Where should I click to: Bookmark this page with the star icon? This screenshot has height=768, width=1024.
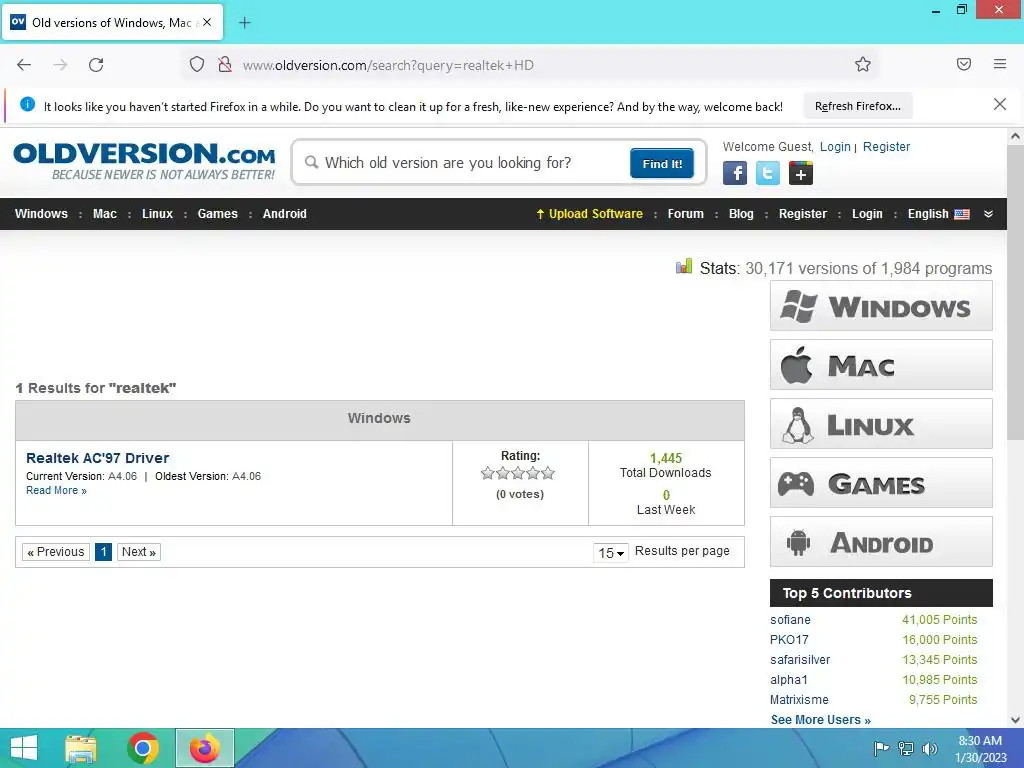click(863, 64)
